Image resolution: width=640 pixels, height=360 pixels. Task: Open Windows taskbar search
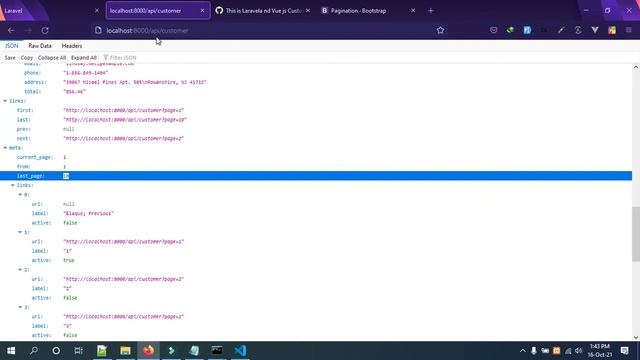pyautogui.click(x=34, y=351)
